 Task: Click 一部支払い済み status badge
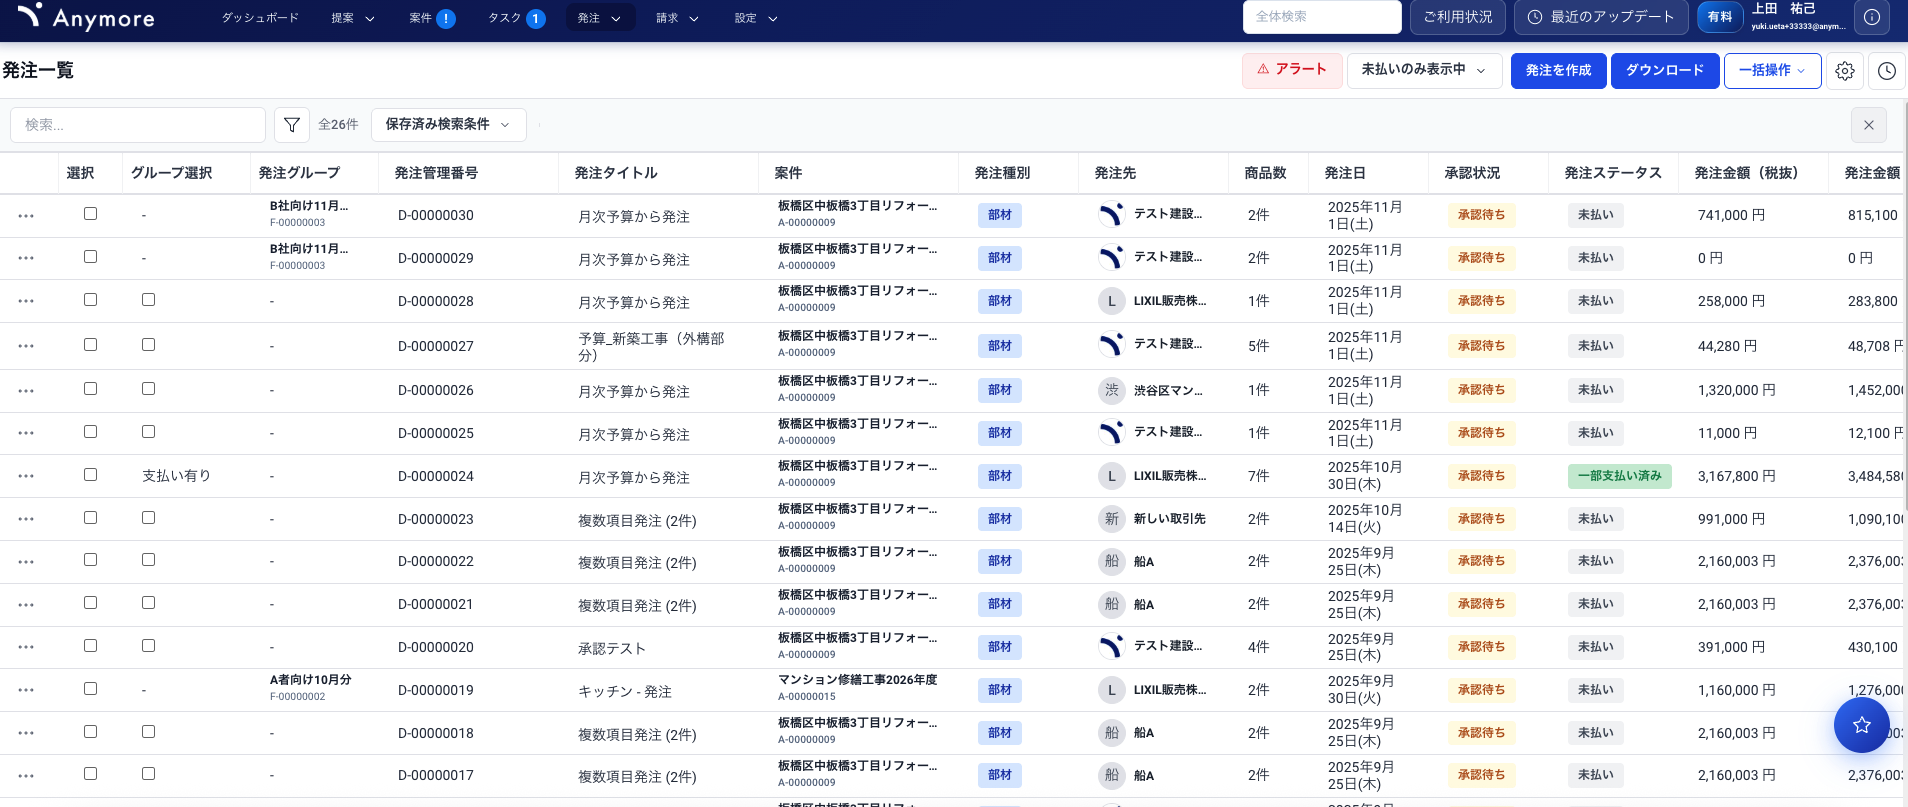(x=1619, y=476)
